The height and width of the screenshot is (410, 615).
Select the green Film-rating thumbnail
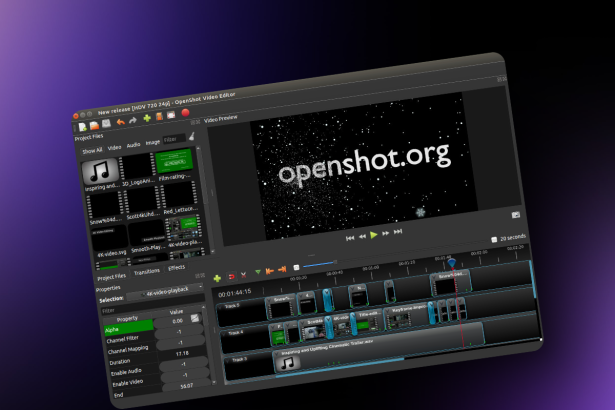click(x=175, y=161)
